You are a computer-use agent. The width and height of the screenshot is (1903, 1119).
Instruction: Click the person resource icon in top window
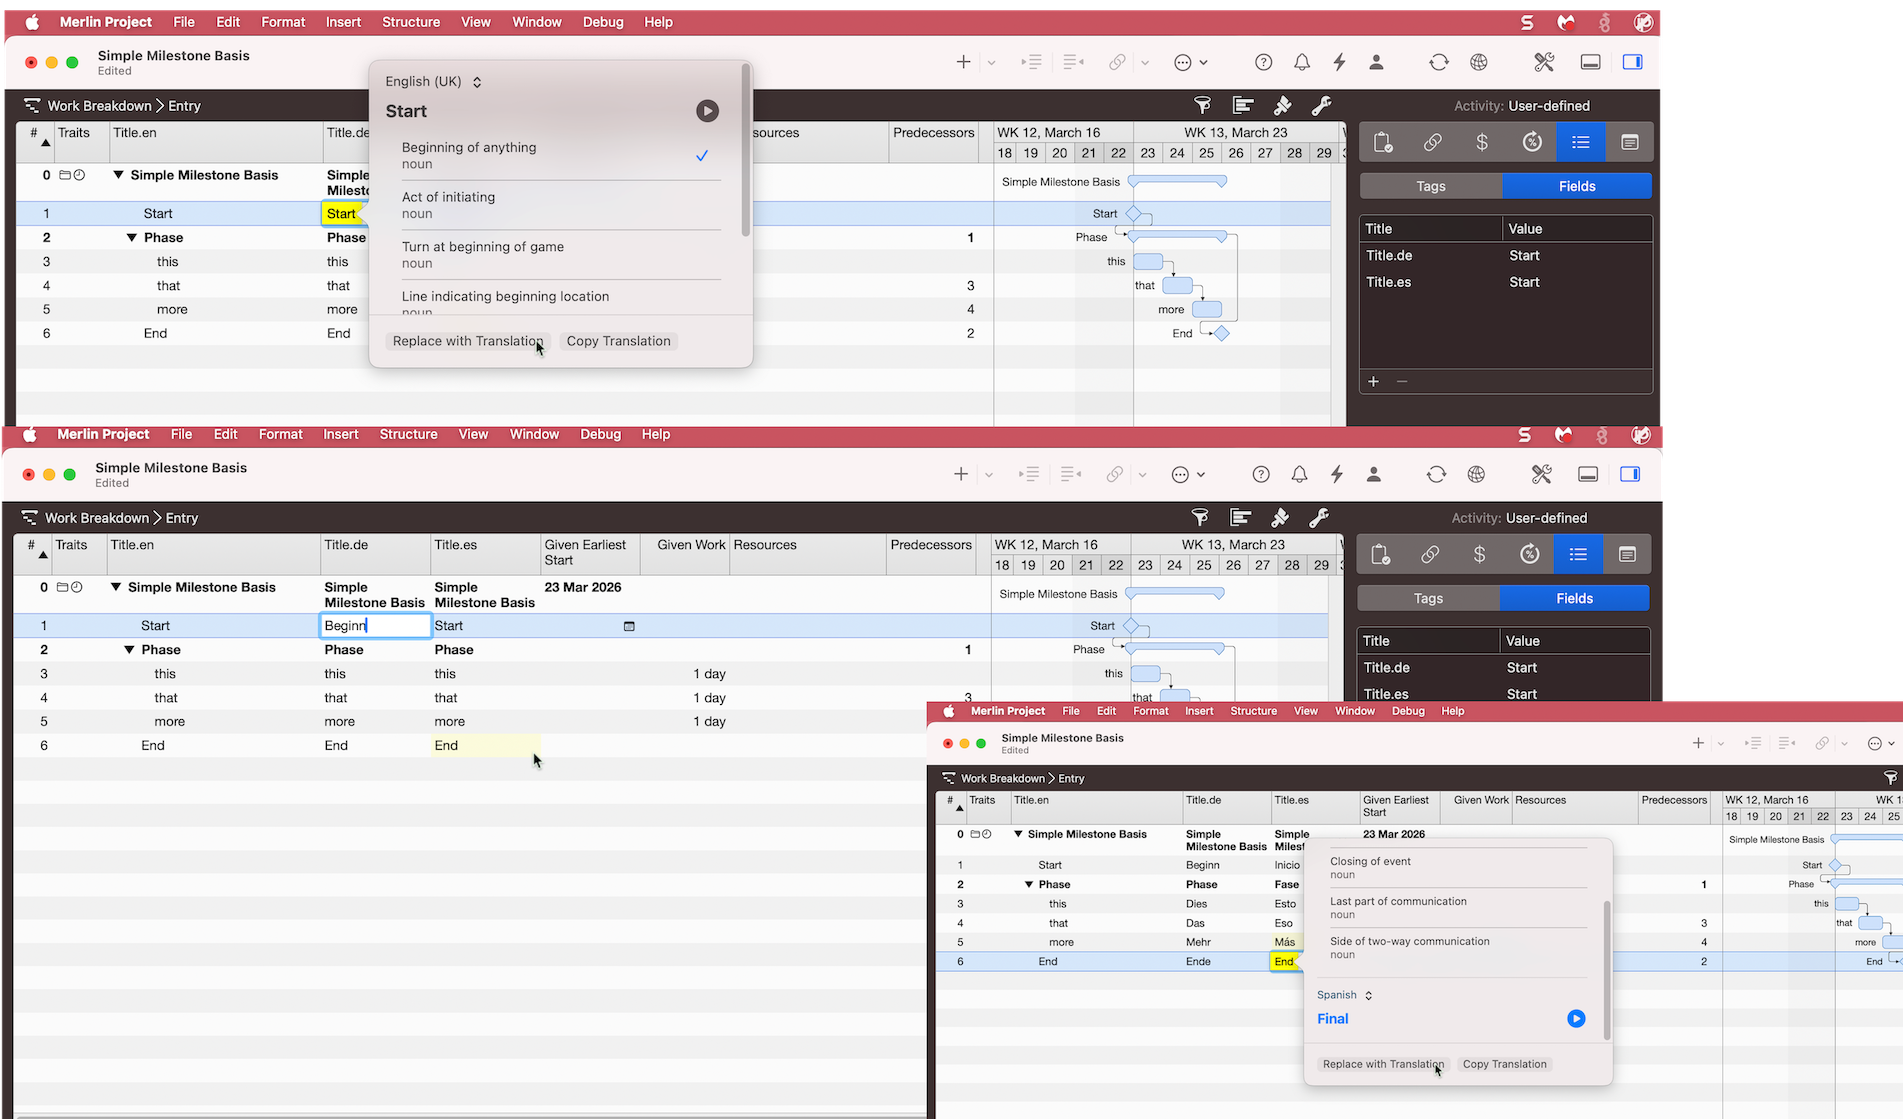[x=1376, y=62]
